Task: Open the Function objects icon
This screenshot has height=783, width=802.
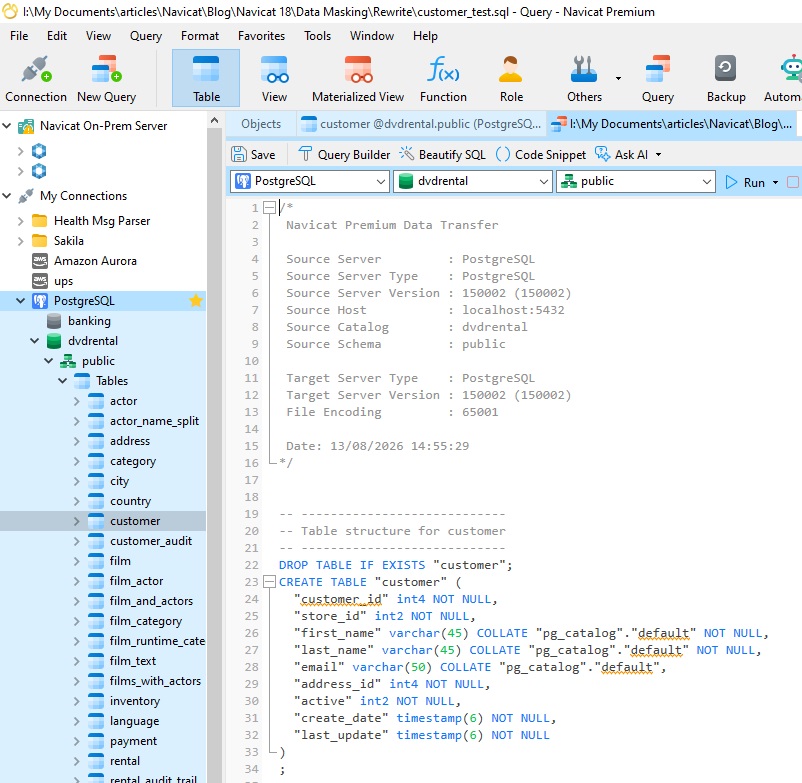Action: pyautogui.click(x=443, y=78)
